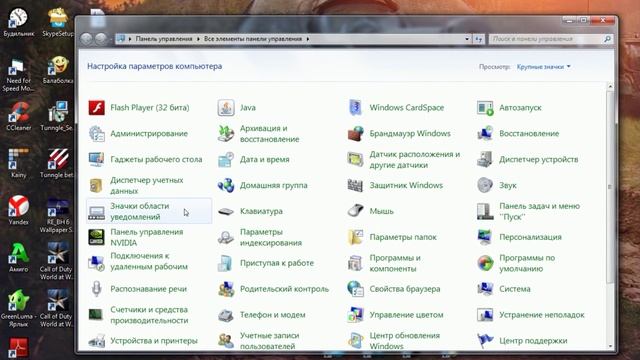This screenshot has height=360, width=640.
Task: Click the search magnifier icon
Action: [607, 39]
